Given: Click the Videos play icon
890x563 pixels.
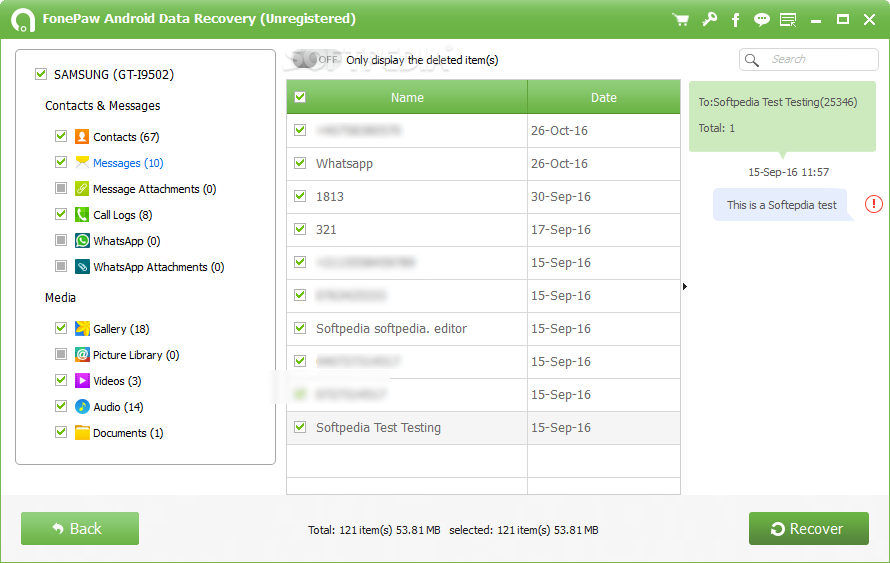Looking at the screenshot, I should [x=82, y=381].
